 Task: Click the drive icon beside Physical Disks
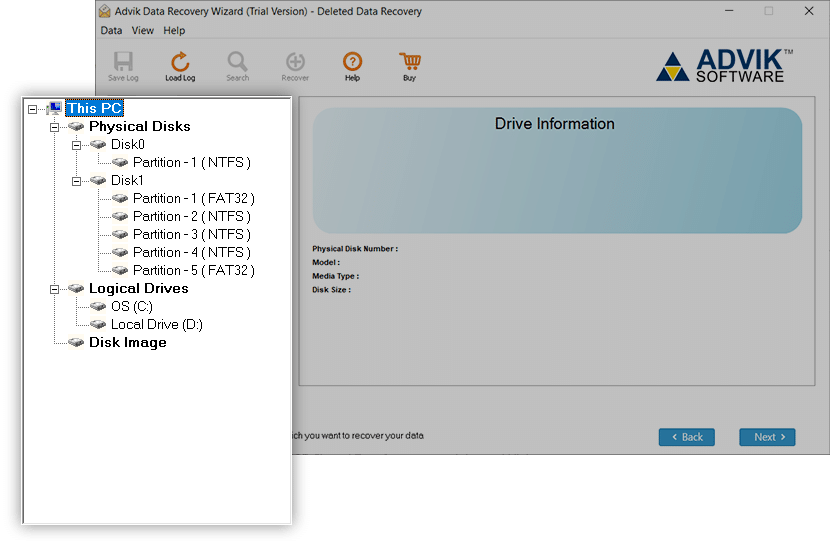pos(76,127)
